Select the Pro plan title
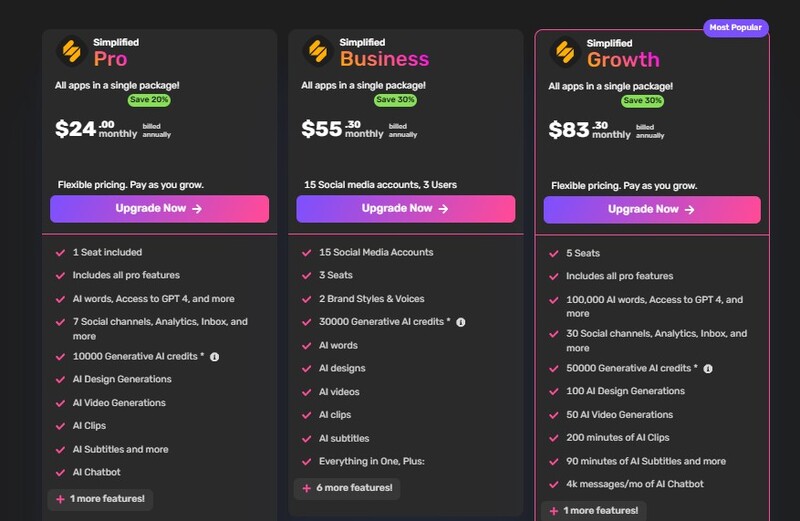This screenshot has width=800, height=521. pyautogui.click(x=110, y=58)
